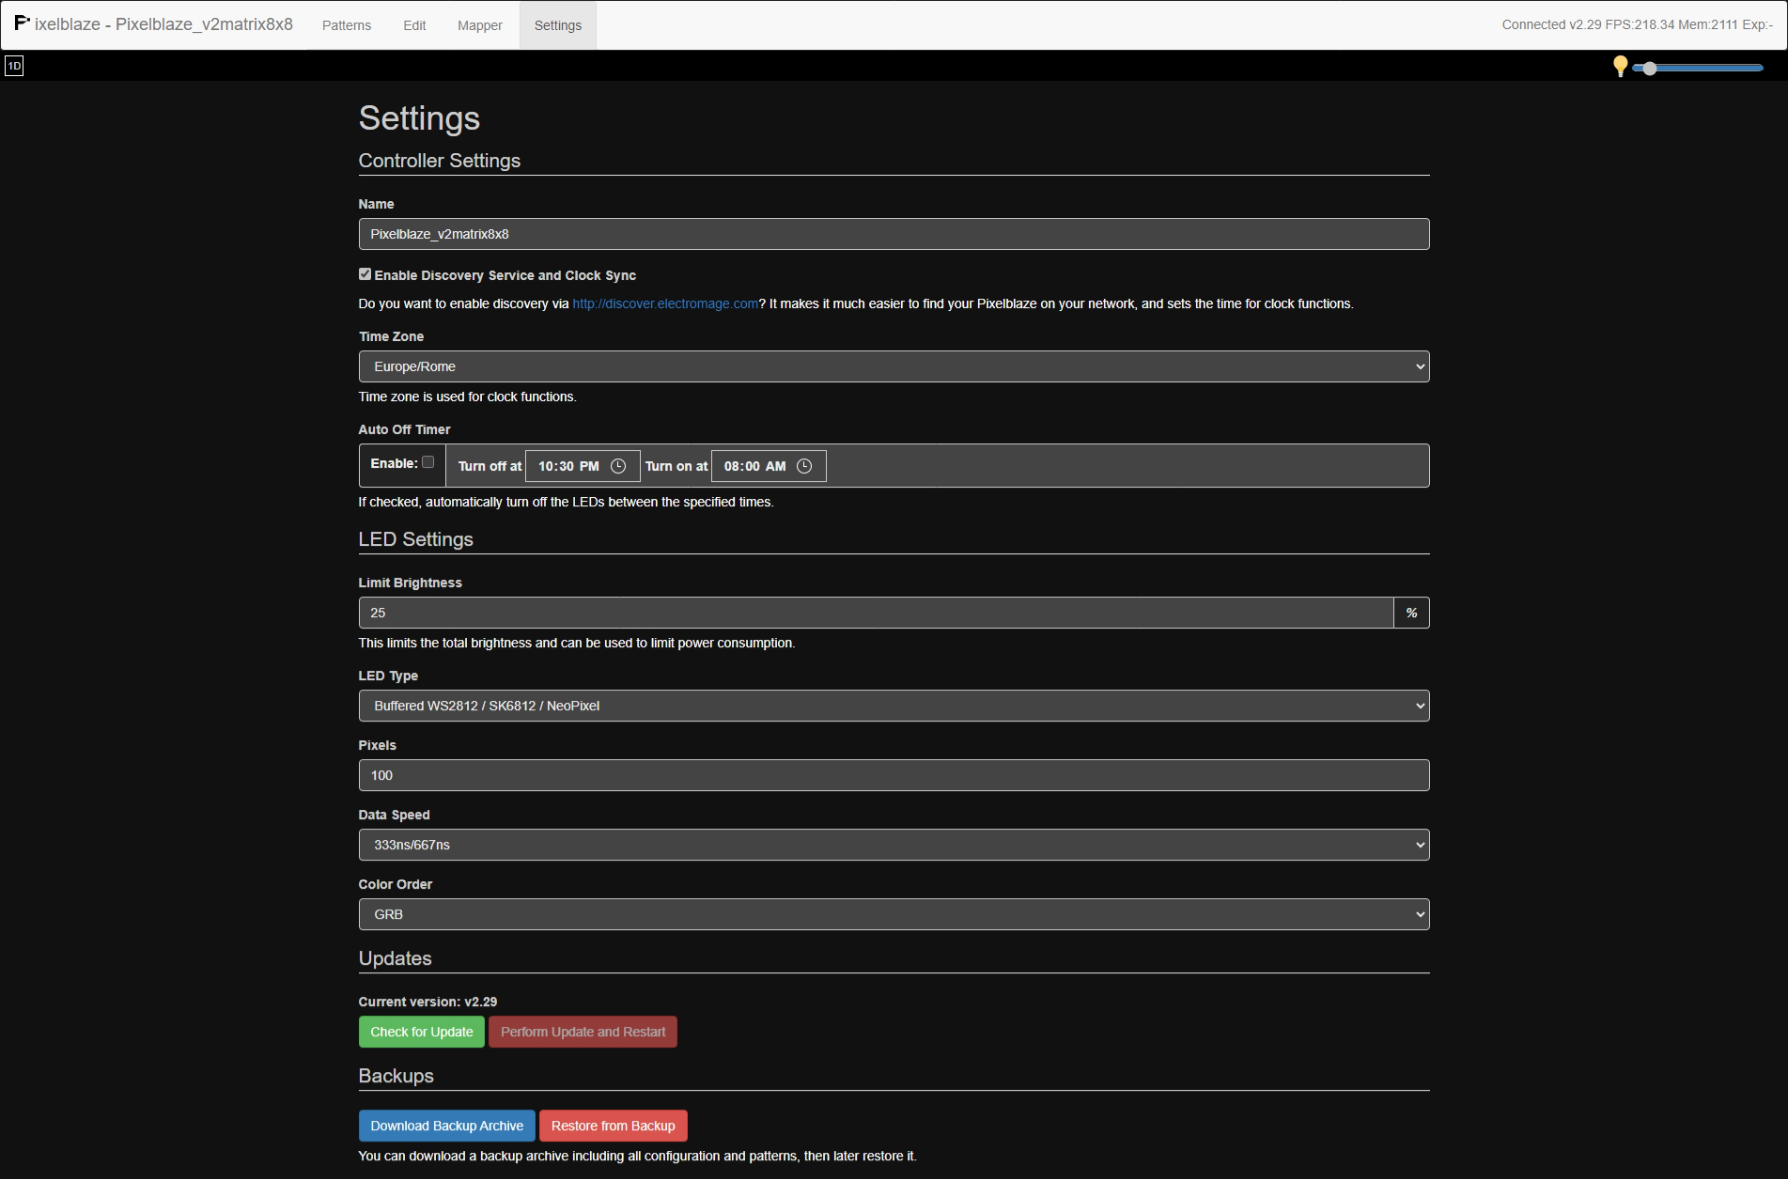This screenshot has width=1788, height=1179.
Task: Click in the controller Name field
Action: pos(894,234)
